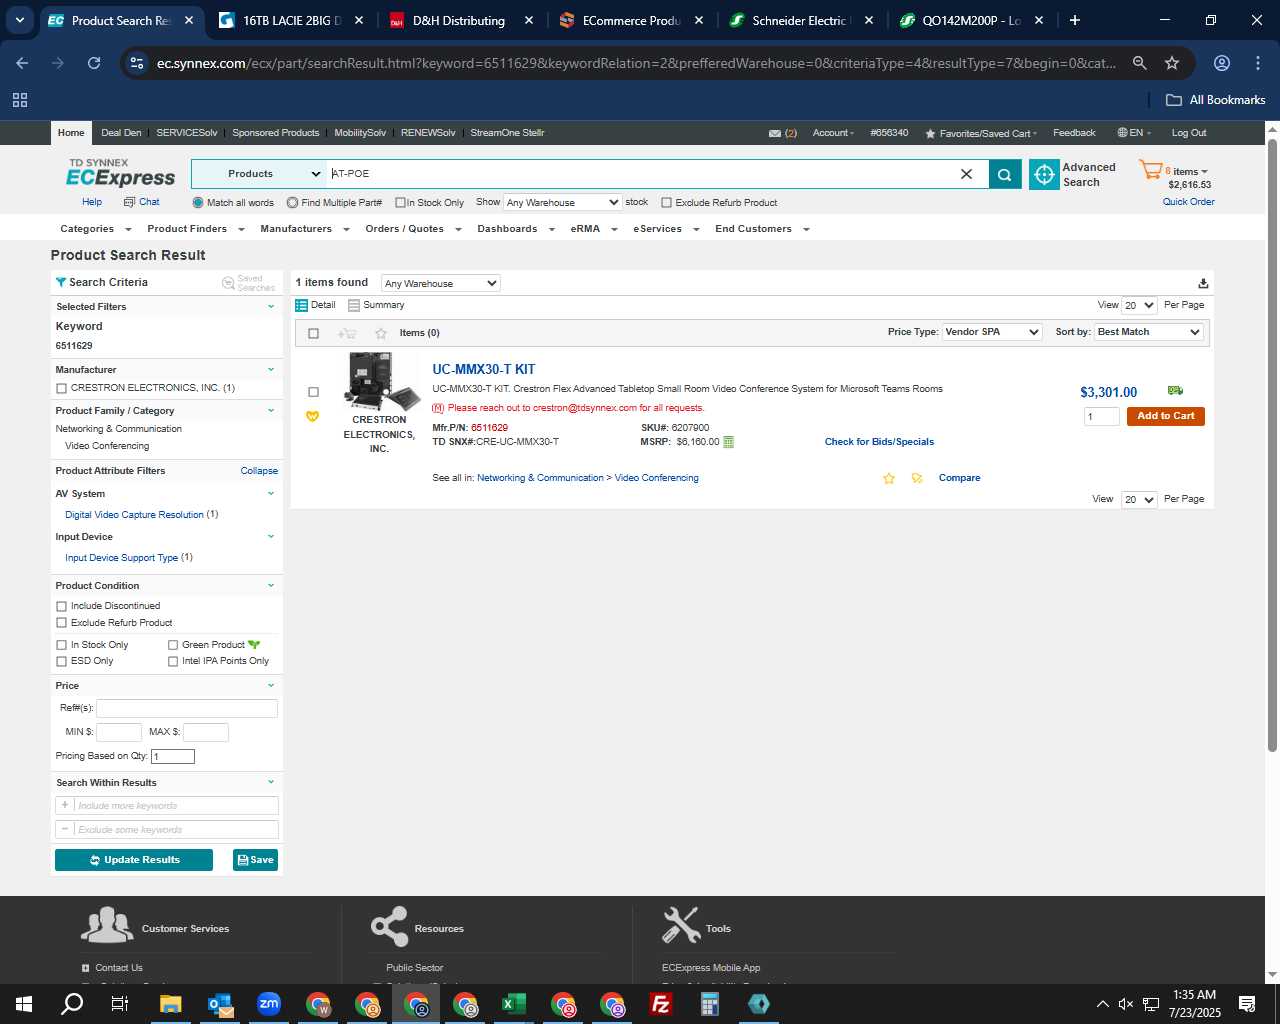Bookmark this page with star icon
This screenshot has width=1280, height=1024.
coord(1172,63)
